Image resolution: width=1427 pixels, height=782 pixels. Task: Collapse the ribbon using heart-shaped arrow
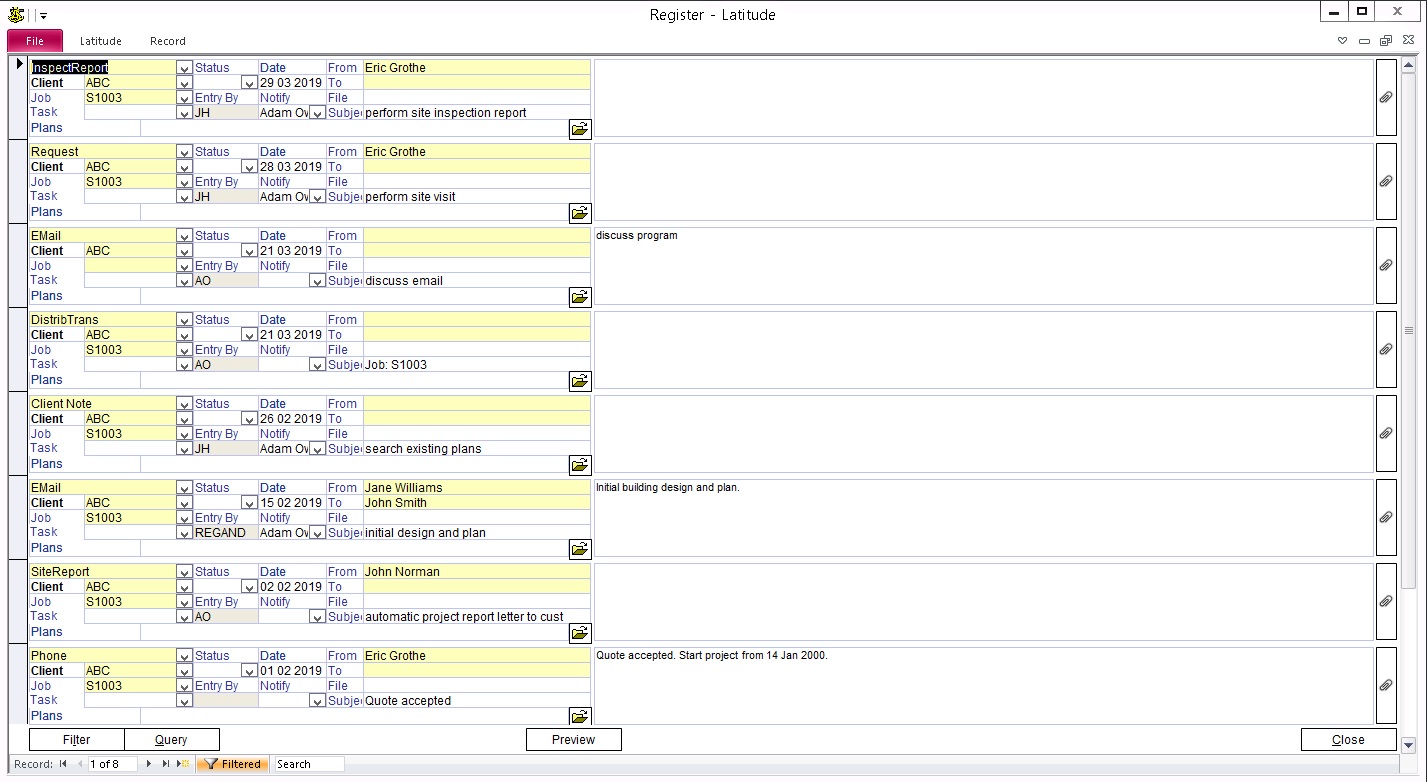(1342, 41)
